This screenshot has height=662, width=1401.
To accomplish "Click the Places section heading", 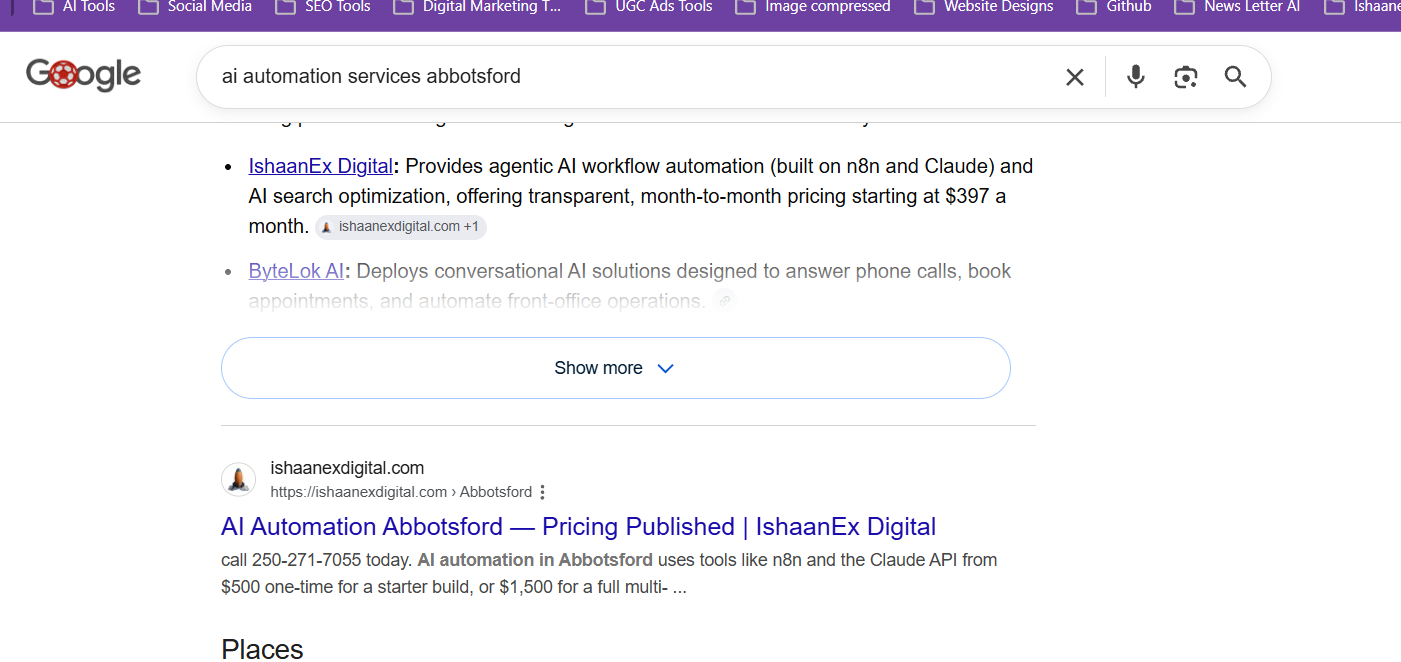I will click(262, 649).
